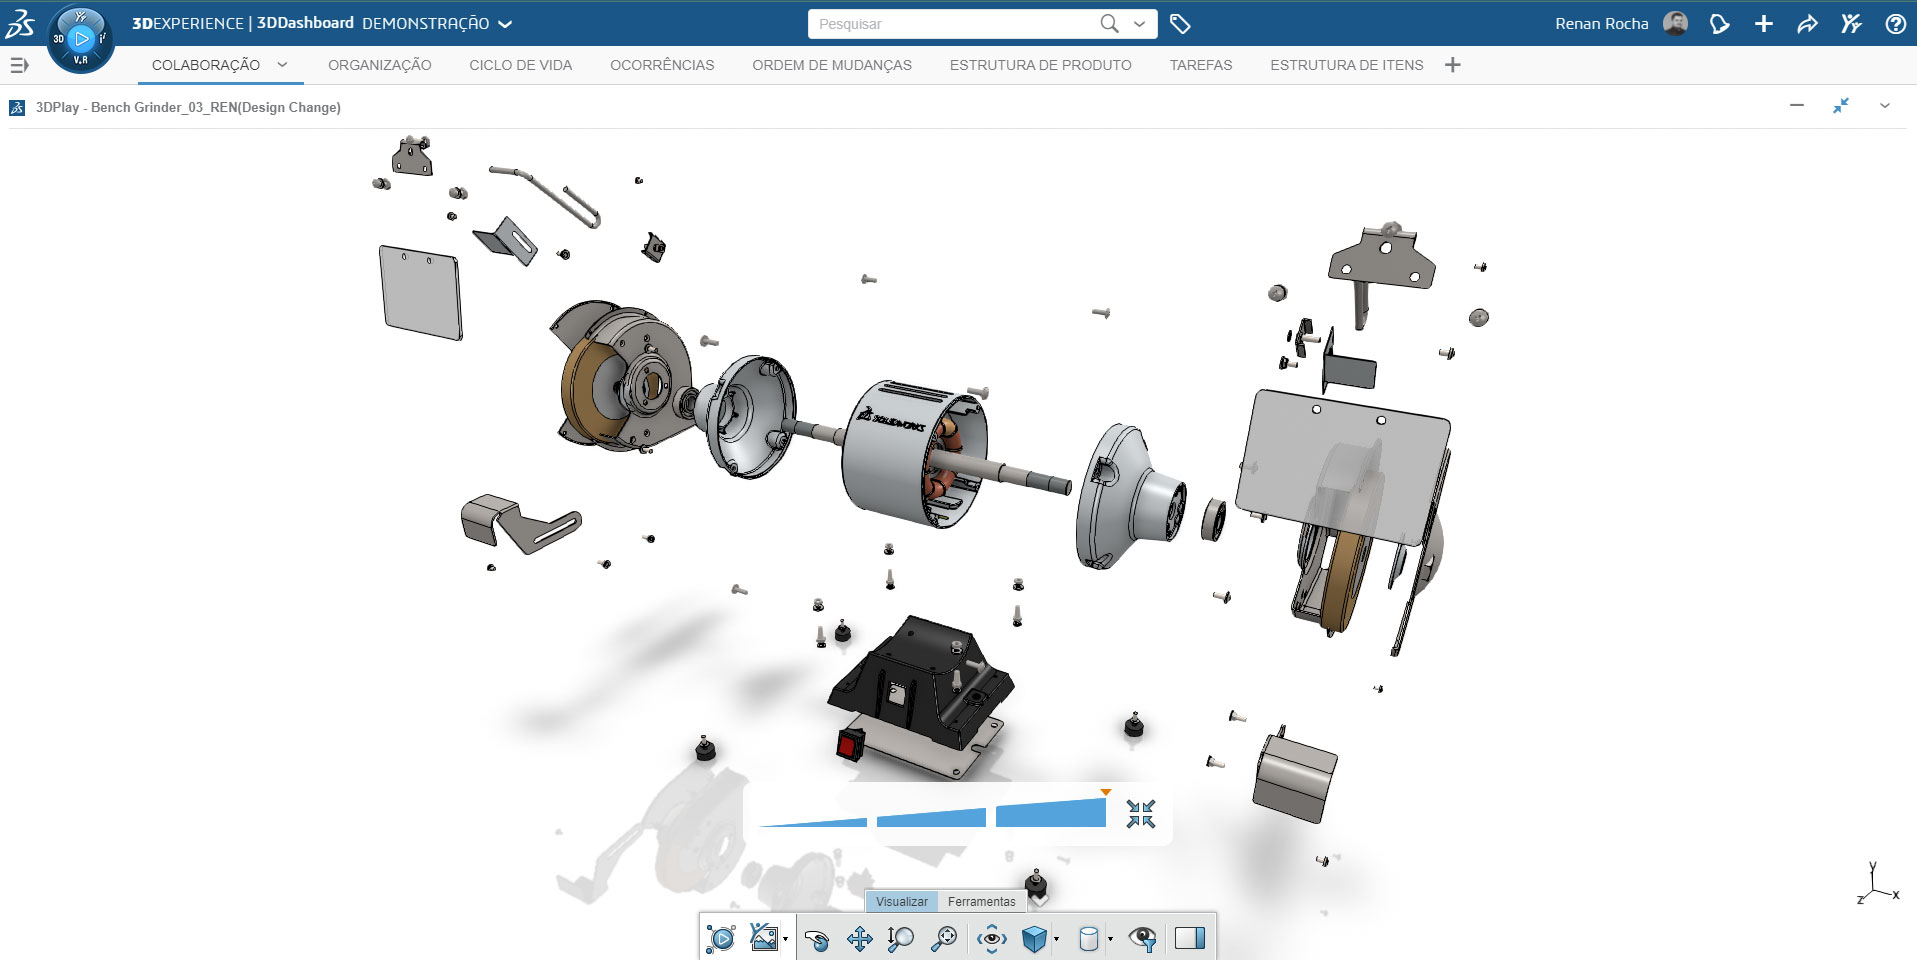The image size is (1917, 969).
Task: Click the 3DPlay play experience icon
Action: (720, 938)
